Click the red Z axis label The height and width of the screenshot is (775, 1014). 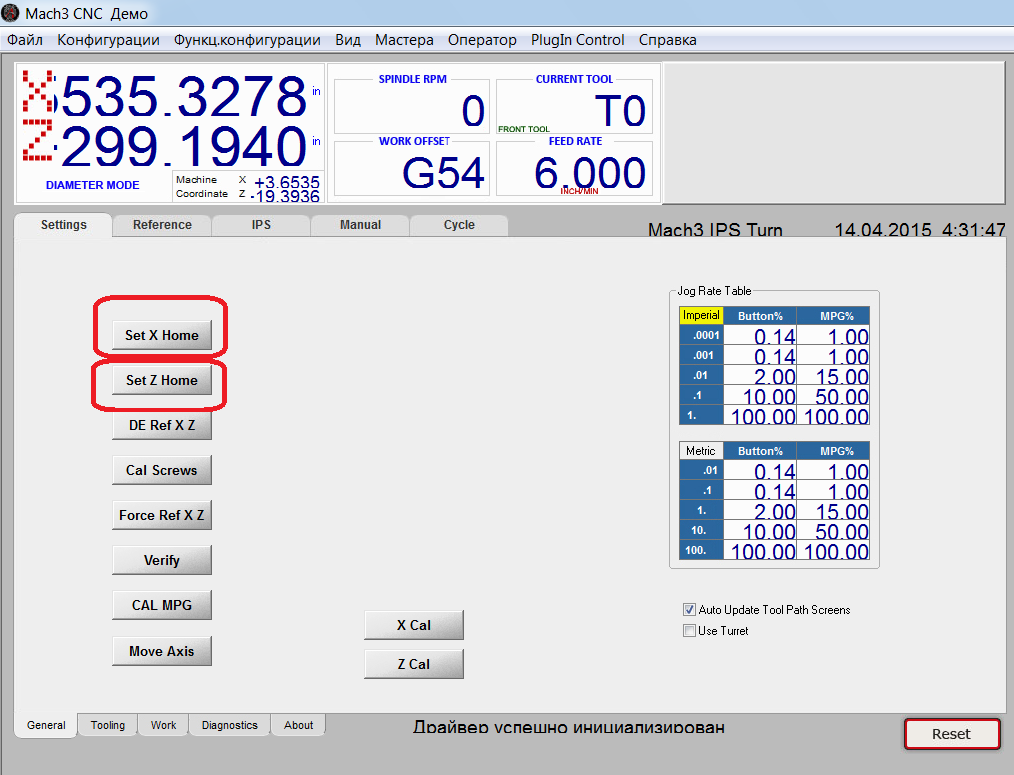click(38, 140)
